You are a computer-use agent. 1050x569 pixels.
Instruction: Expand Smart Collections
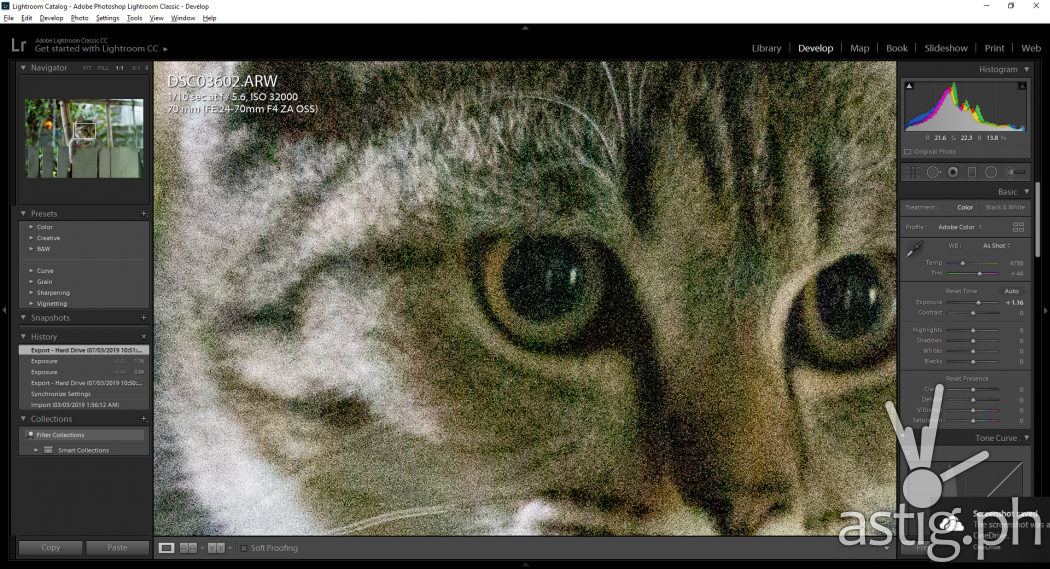click(36, 450)
